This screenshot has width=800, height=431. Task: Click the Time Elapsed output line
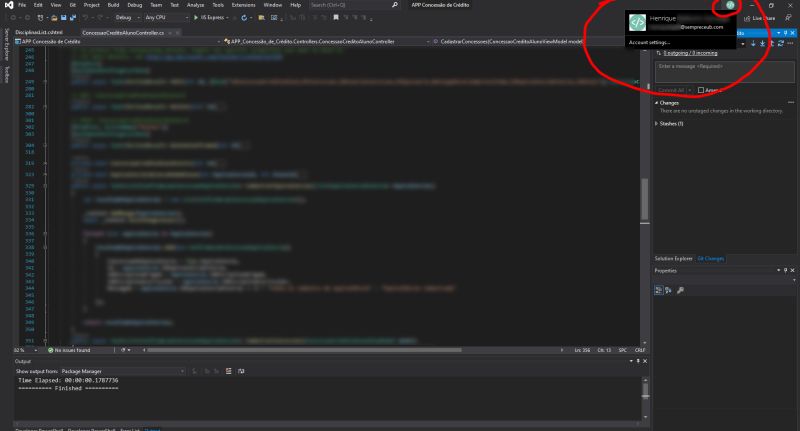(x=68, y=381)
